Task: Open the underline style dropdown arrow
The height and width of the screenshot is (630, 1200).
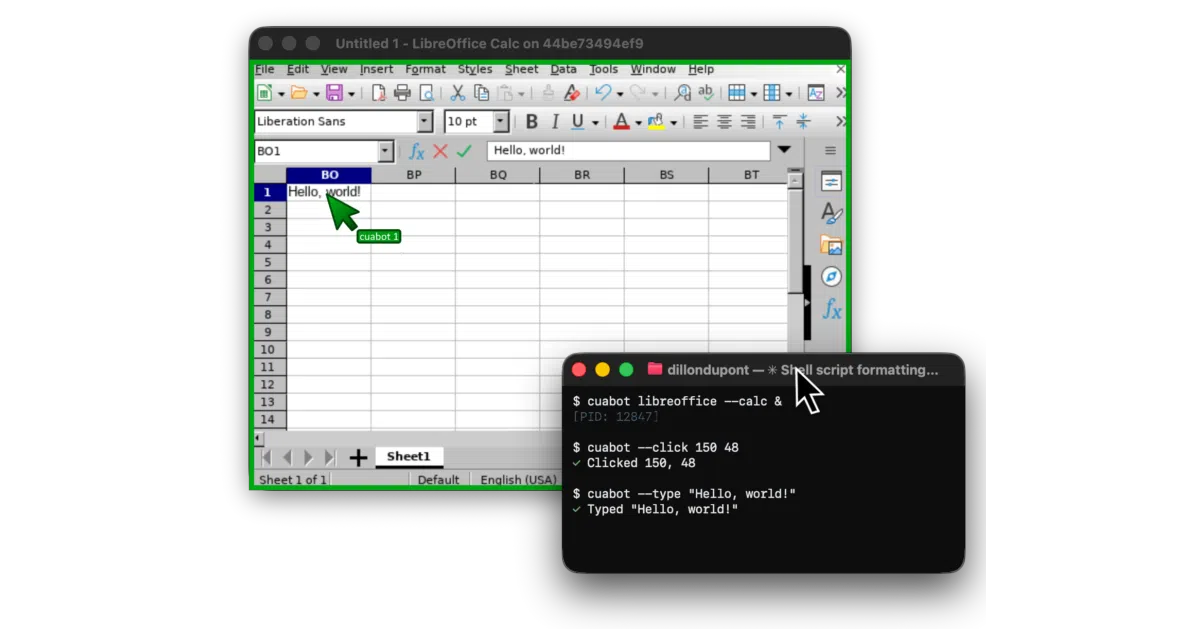Action: [595, 123]
